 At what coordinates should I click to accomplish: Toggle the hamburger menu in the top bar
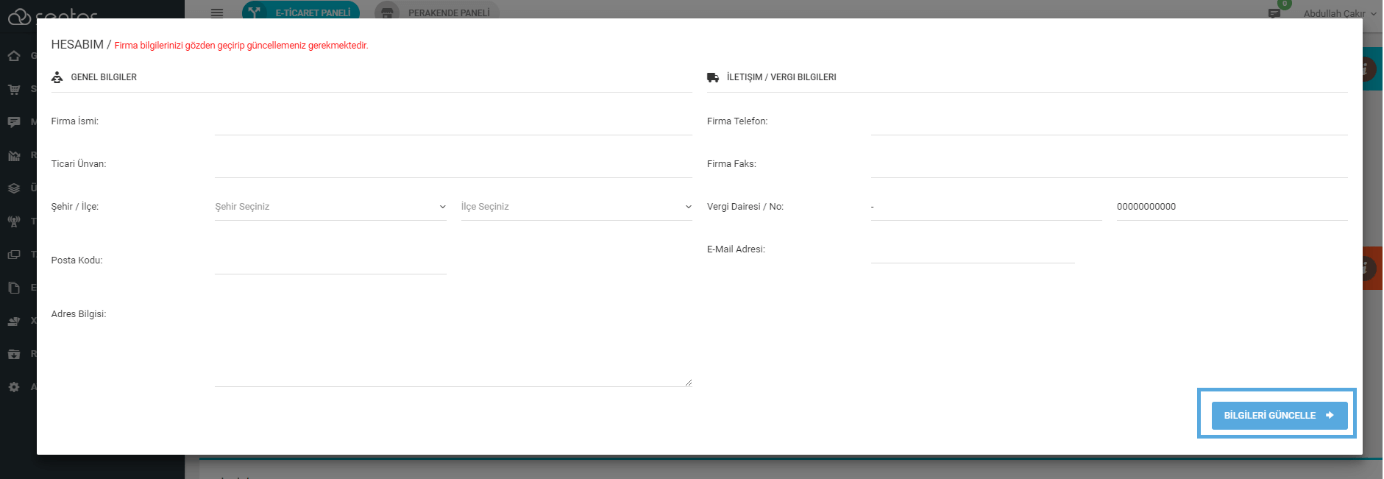[x=217, y=12]
